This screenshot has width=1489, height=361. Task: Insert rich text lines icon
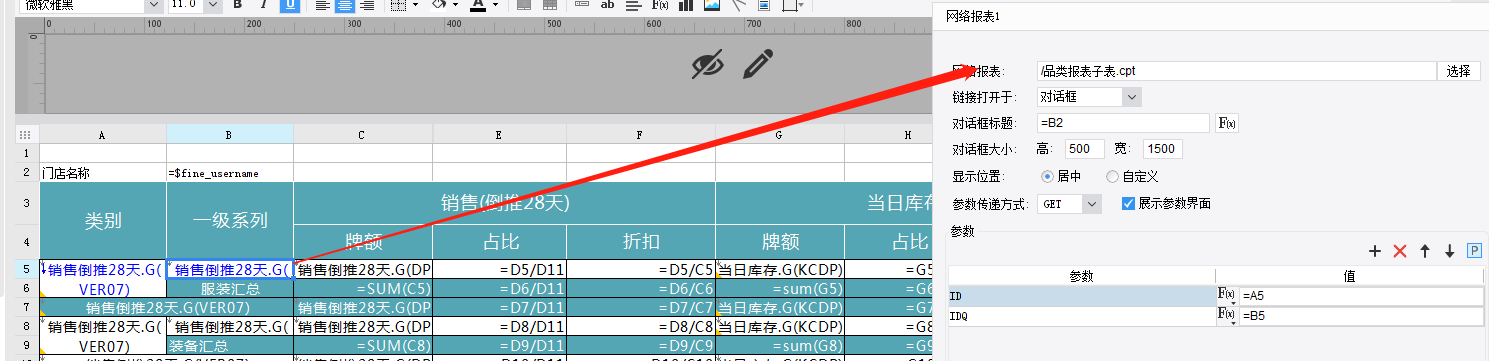[x=634, y=5]
